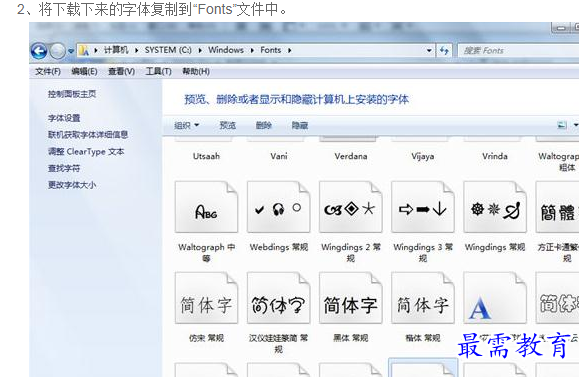Image resolution: width=579 pixels, height=377 pixels.
Task: Click the 隐藏 toolbar button
Action: pos(299,126)
